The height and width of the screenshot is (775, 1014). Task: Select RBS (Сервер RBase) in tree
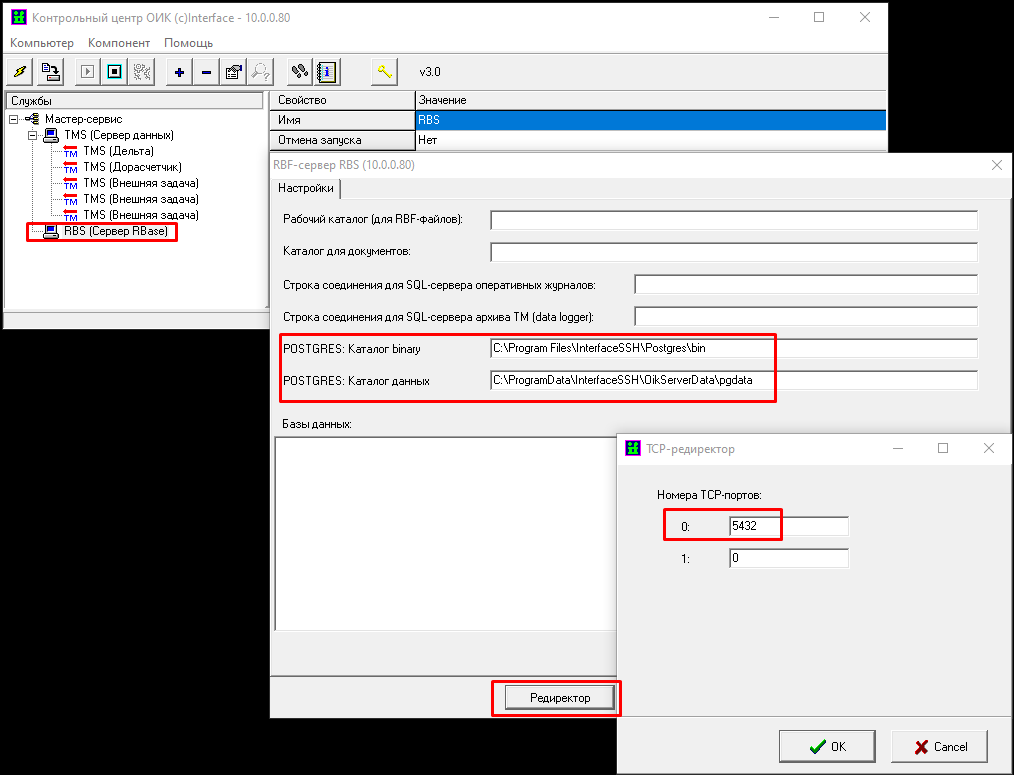115,231
